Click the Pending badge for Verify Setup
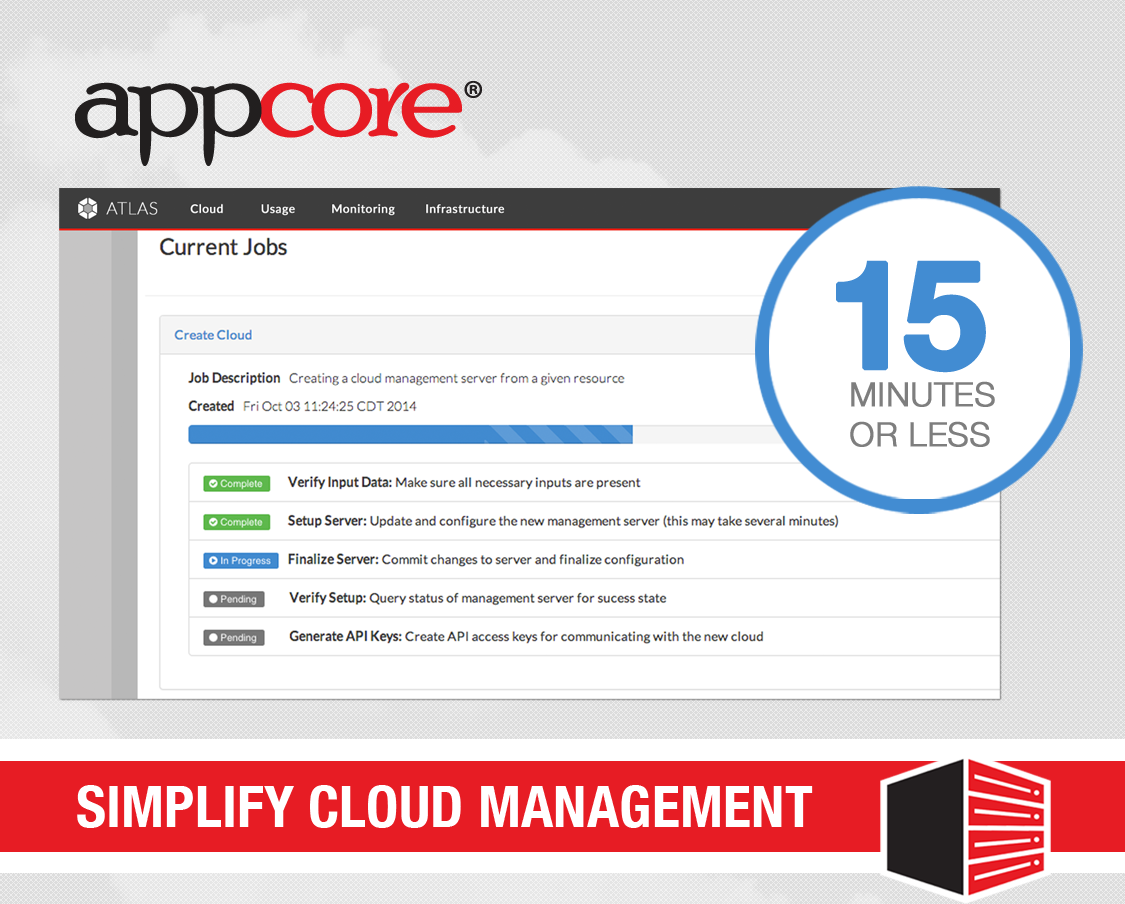 [x=234, y=599]
